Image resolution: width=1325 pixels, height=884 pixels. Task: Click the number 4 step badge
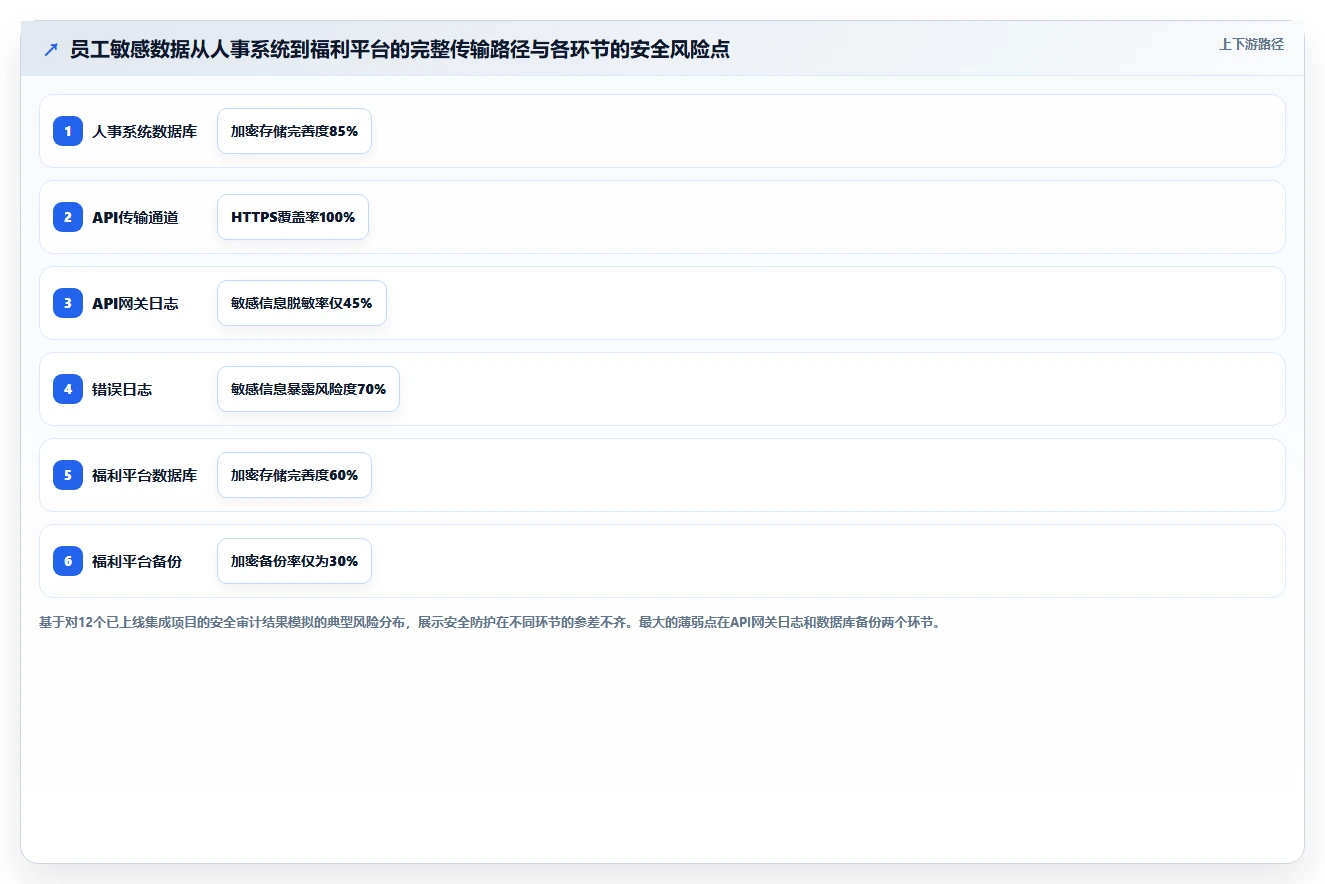tap(68, 389)
